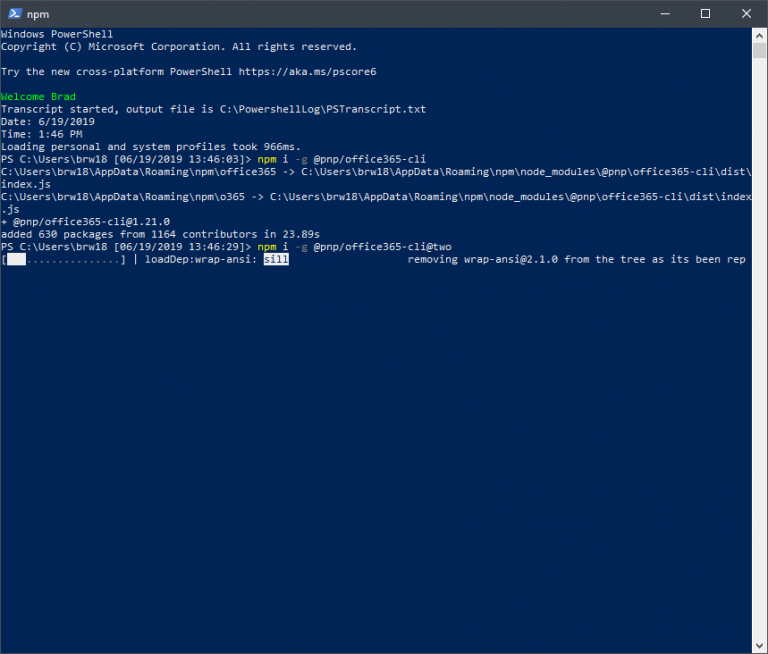The height and width of the screenshot is (654, 768).
Task: Click the scrollbar up arrow
Action: click(x=759, y=35)
